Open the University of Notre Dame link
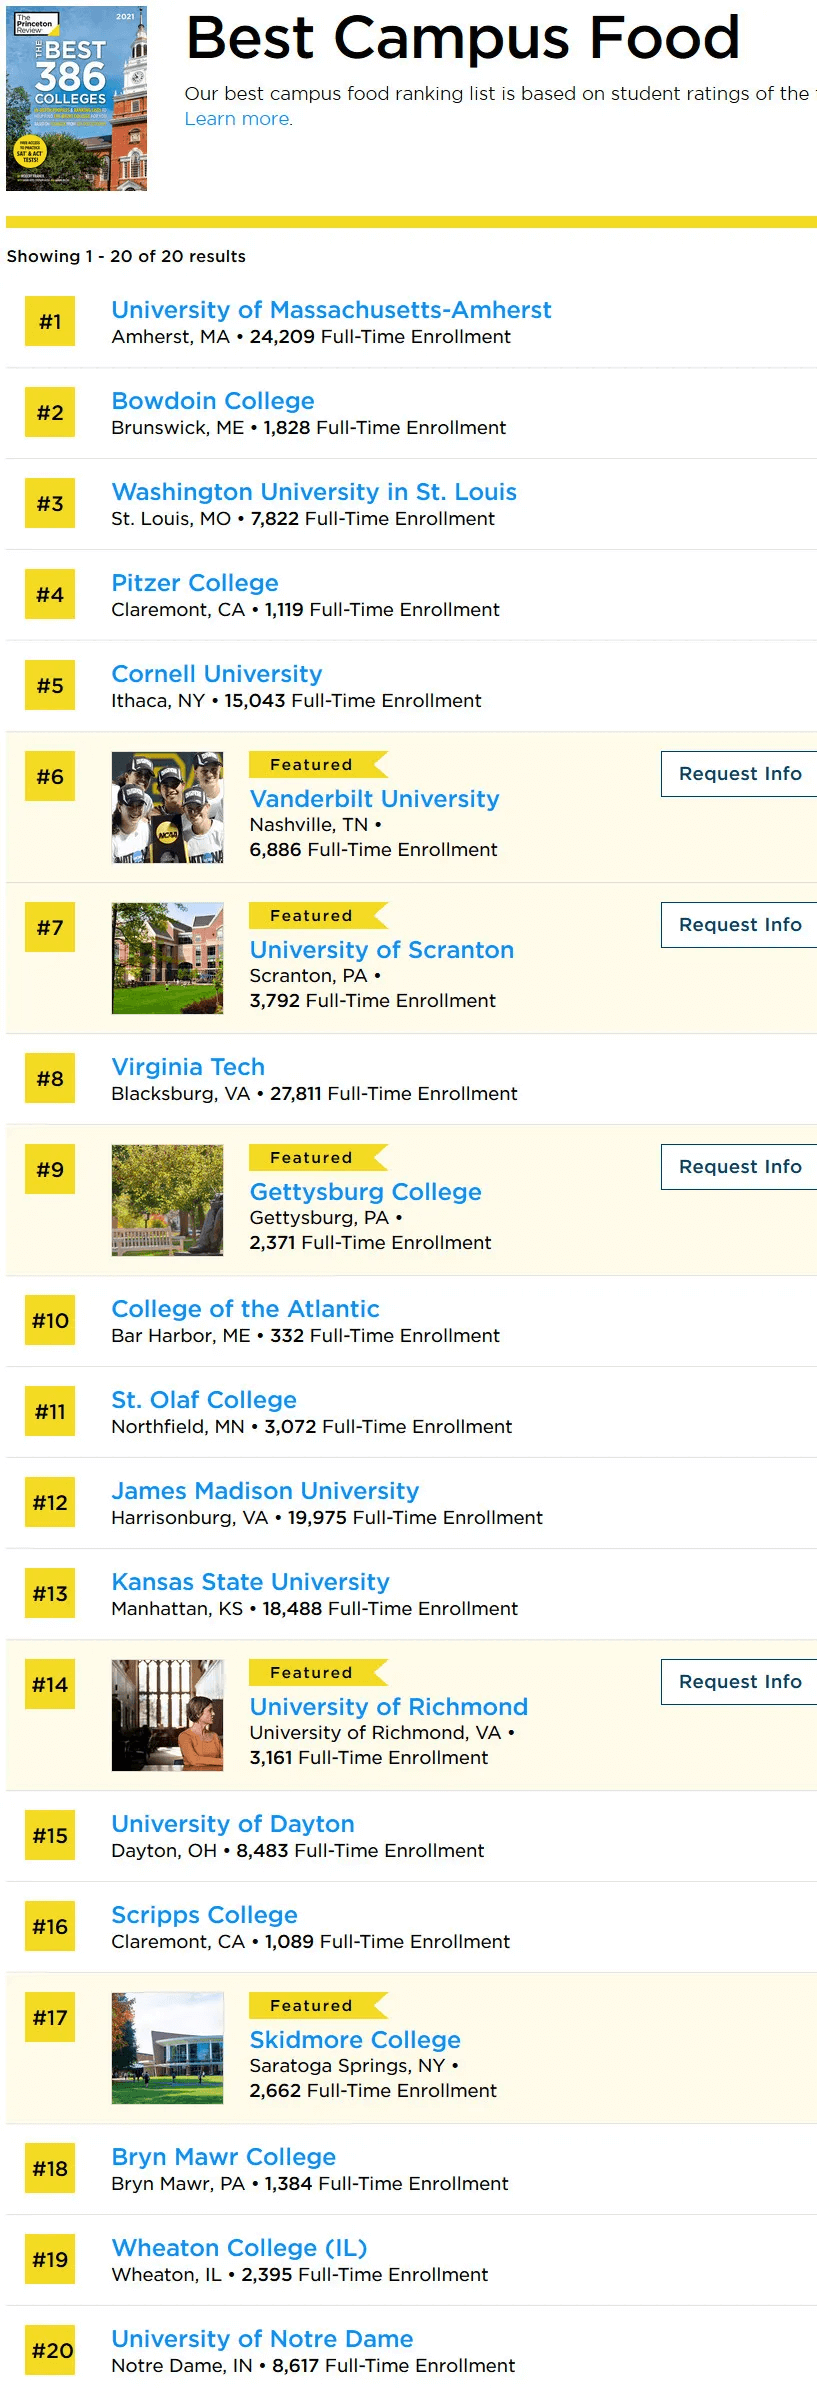This screenshot has height=2392, width=817. [262, 2339]
